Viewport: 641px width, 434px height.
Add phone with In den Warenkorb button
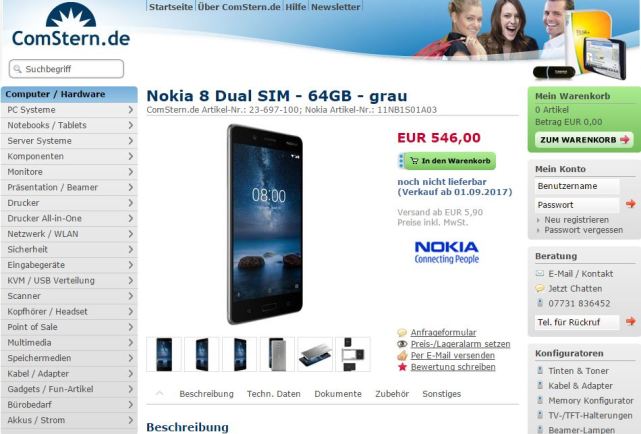[x=447, y=161]
